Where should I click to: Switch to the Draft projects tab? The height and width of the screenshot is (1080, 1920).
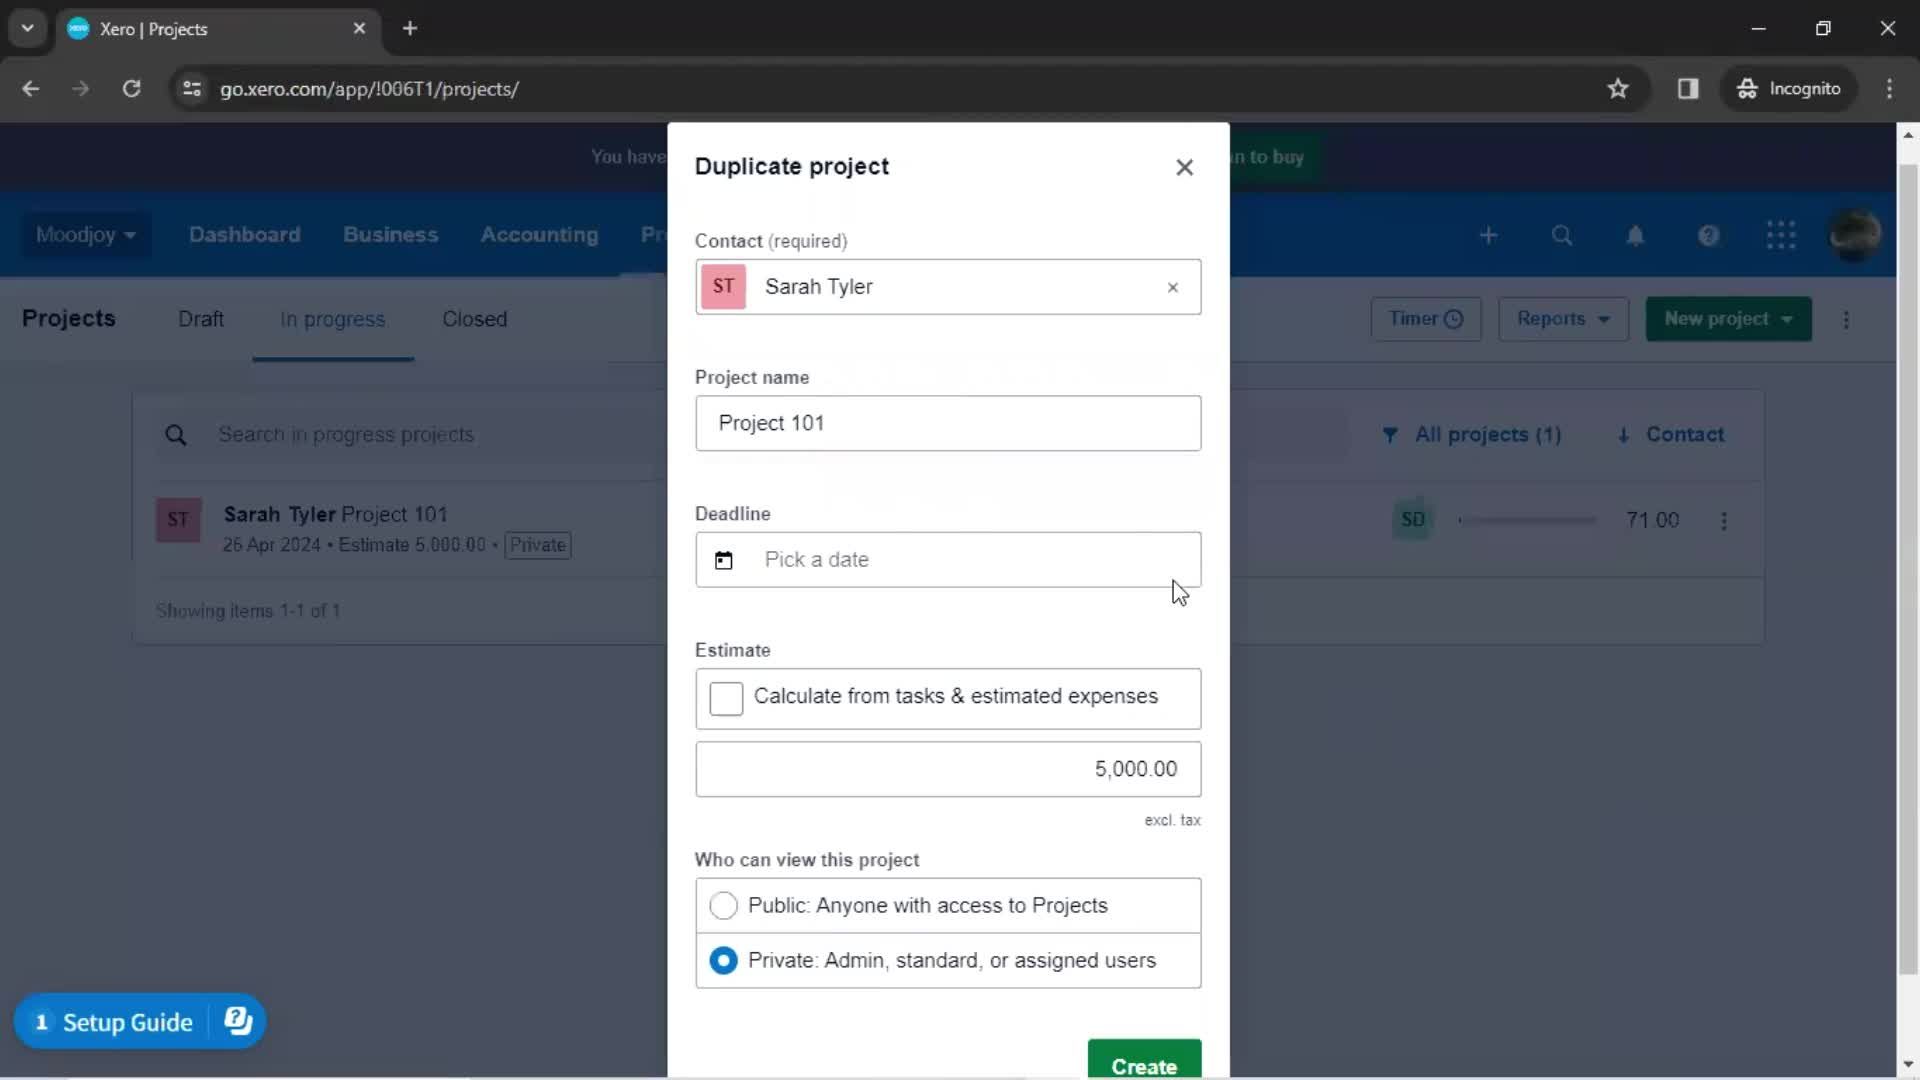tap(201, 319)
